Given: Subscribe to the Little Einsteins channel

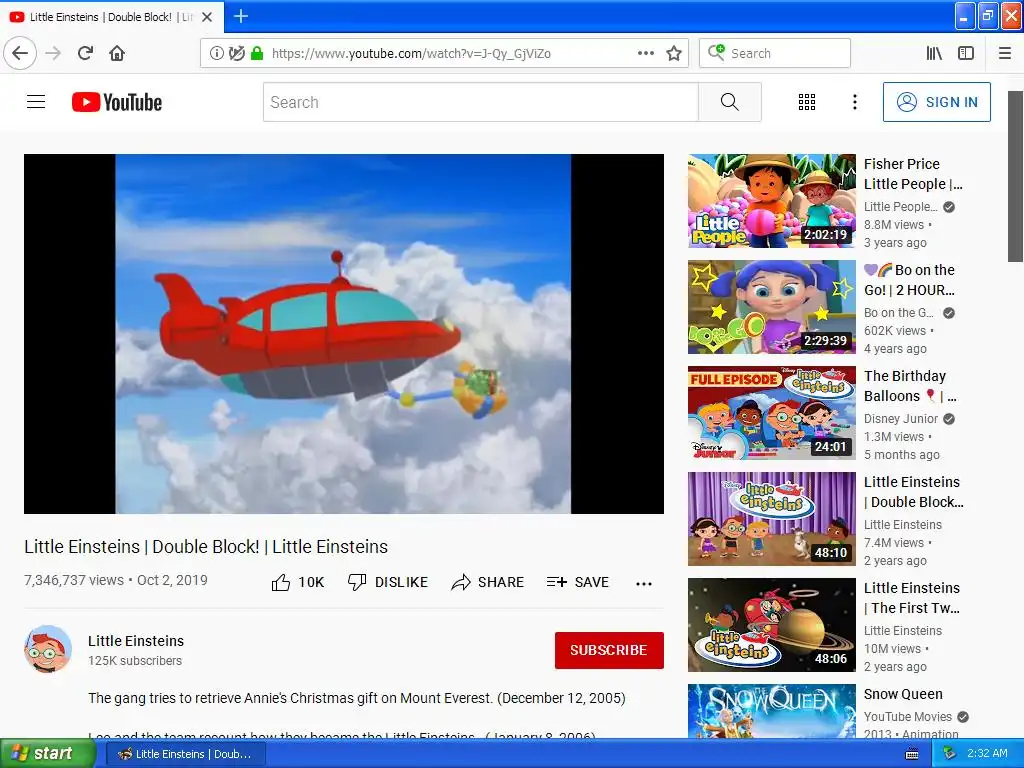Looking at the screenshot, I should coord(609,650).
